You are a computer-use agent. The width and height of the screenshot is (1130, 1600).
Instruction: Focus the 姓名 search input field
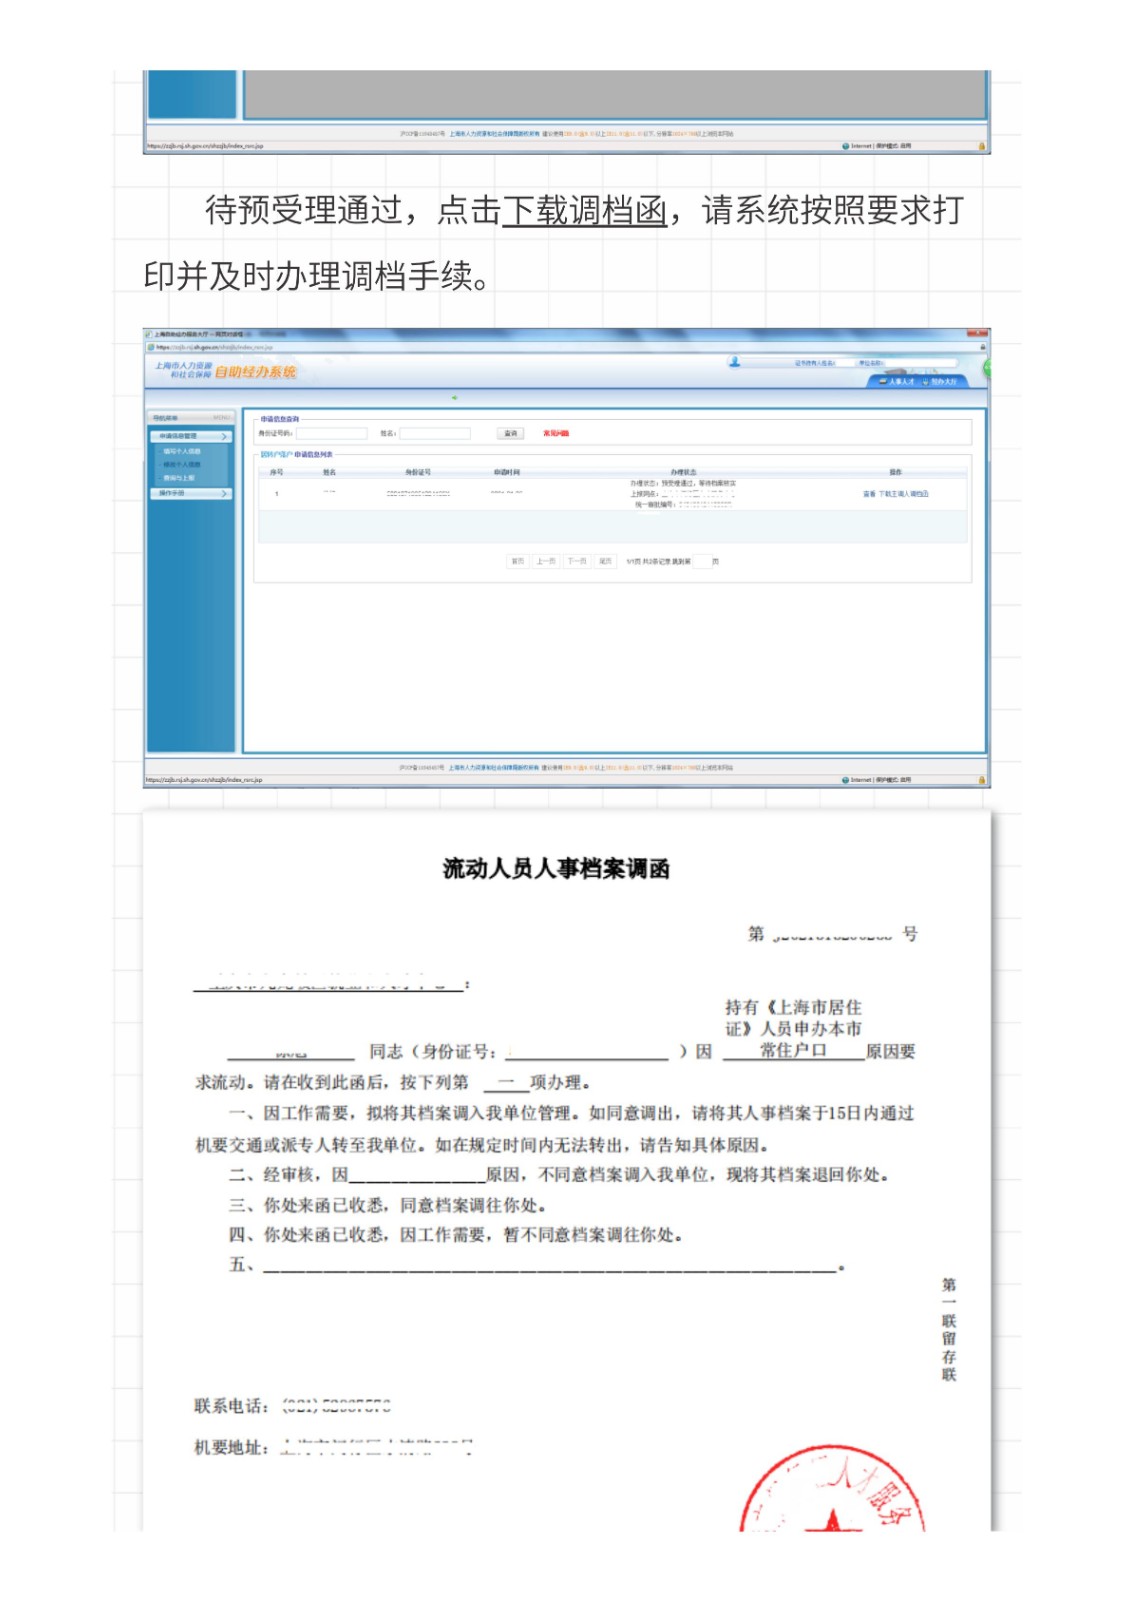(x=435, y=434)
